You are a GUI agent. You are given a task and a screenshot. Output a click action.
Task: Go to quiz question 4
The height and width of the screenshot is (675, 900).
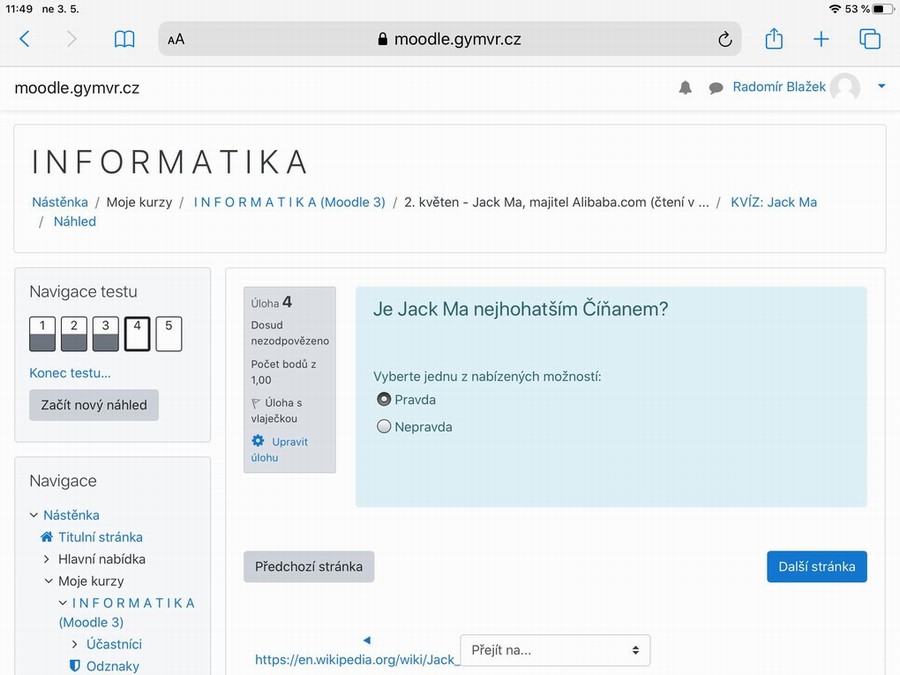click(137, 333)
